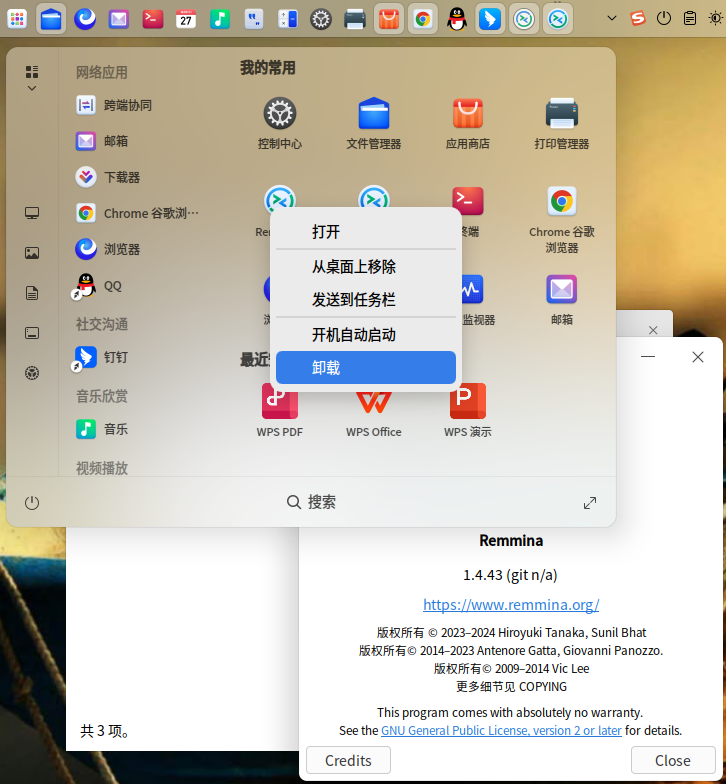Open the Print Manager taskbar icon
The width and height of the screenshot is (726, 784).
[x=355, y=19]
